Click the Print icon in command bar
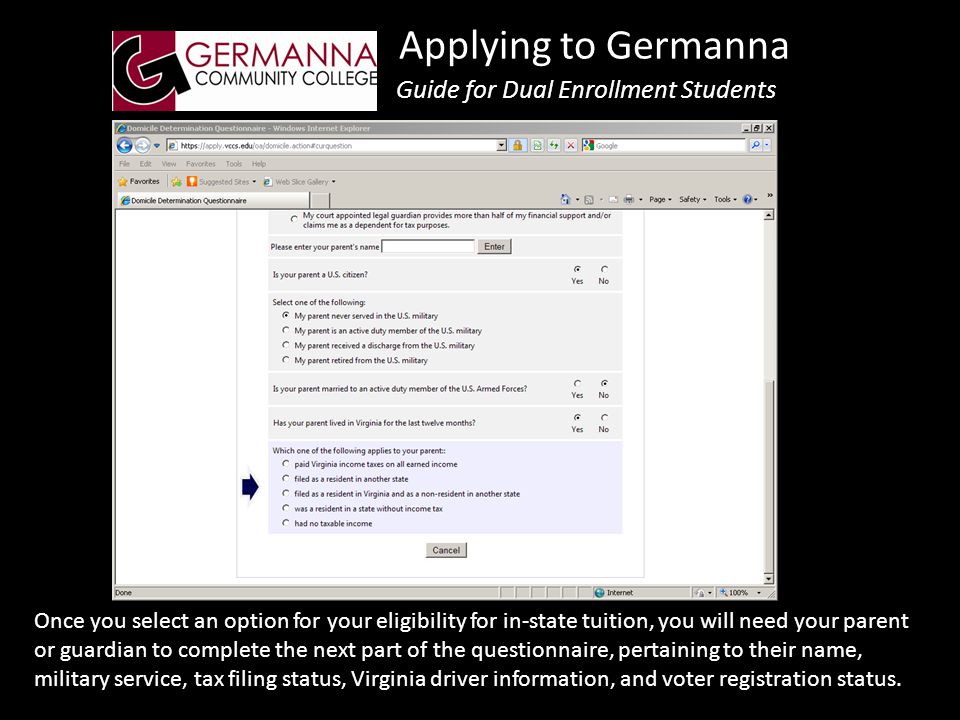Viewport: 960px width, 720px height. [x=629, y=200]
